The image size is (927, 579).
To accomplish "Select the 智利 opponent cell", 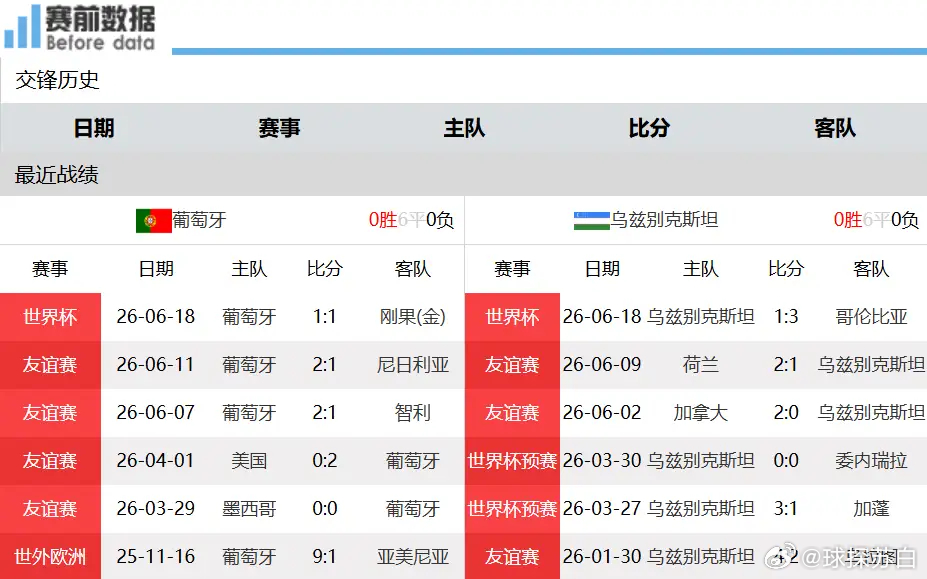I will tap(413, 413).
